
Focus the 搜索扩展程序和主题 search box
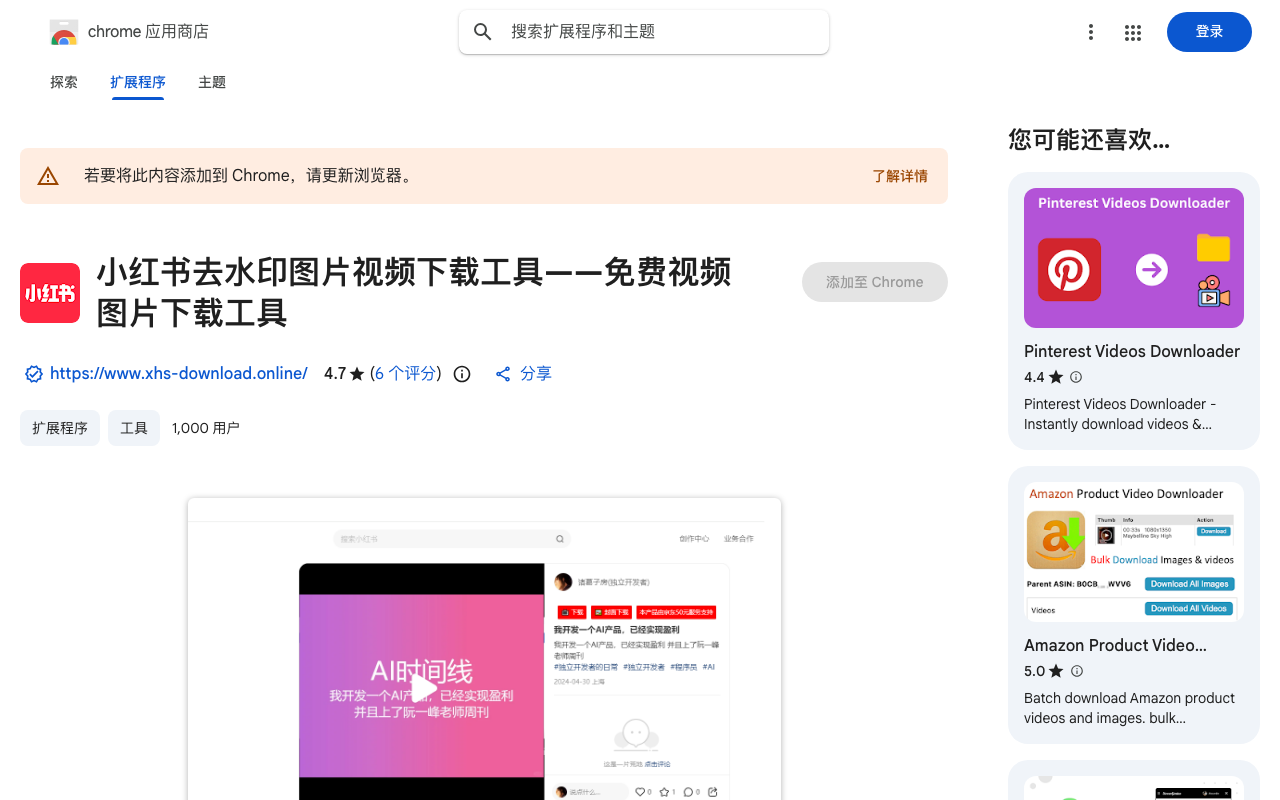pyautogui.click(x=644, y=32)
